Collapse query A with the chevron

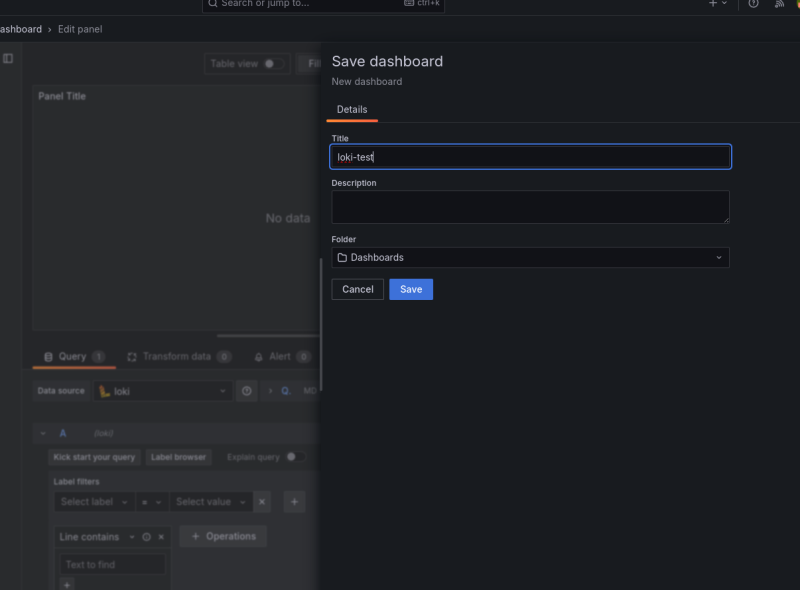pos(43,433)
